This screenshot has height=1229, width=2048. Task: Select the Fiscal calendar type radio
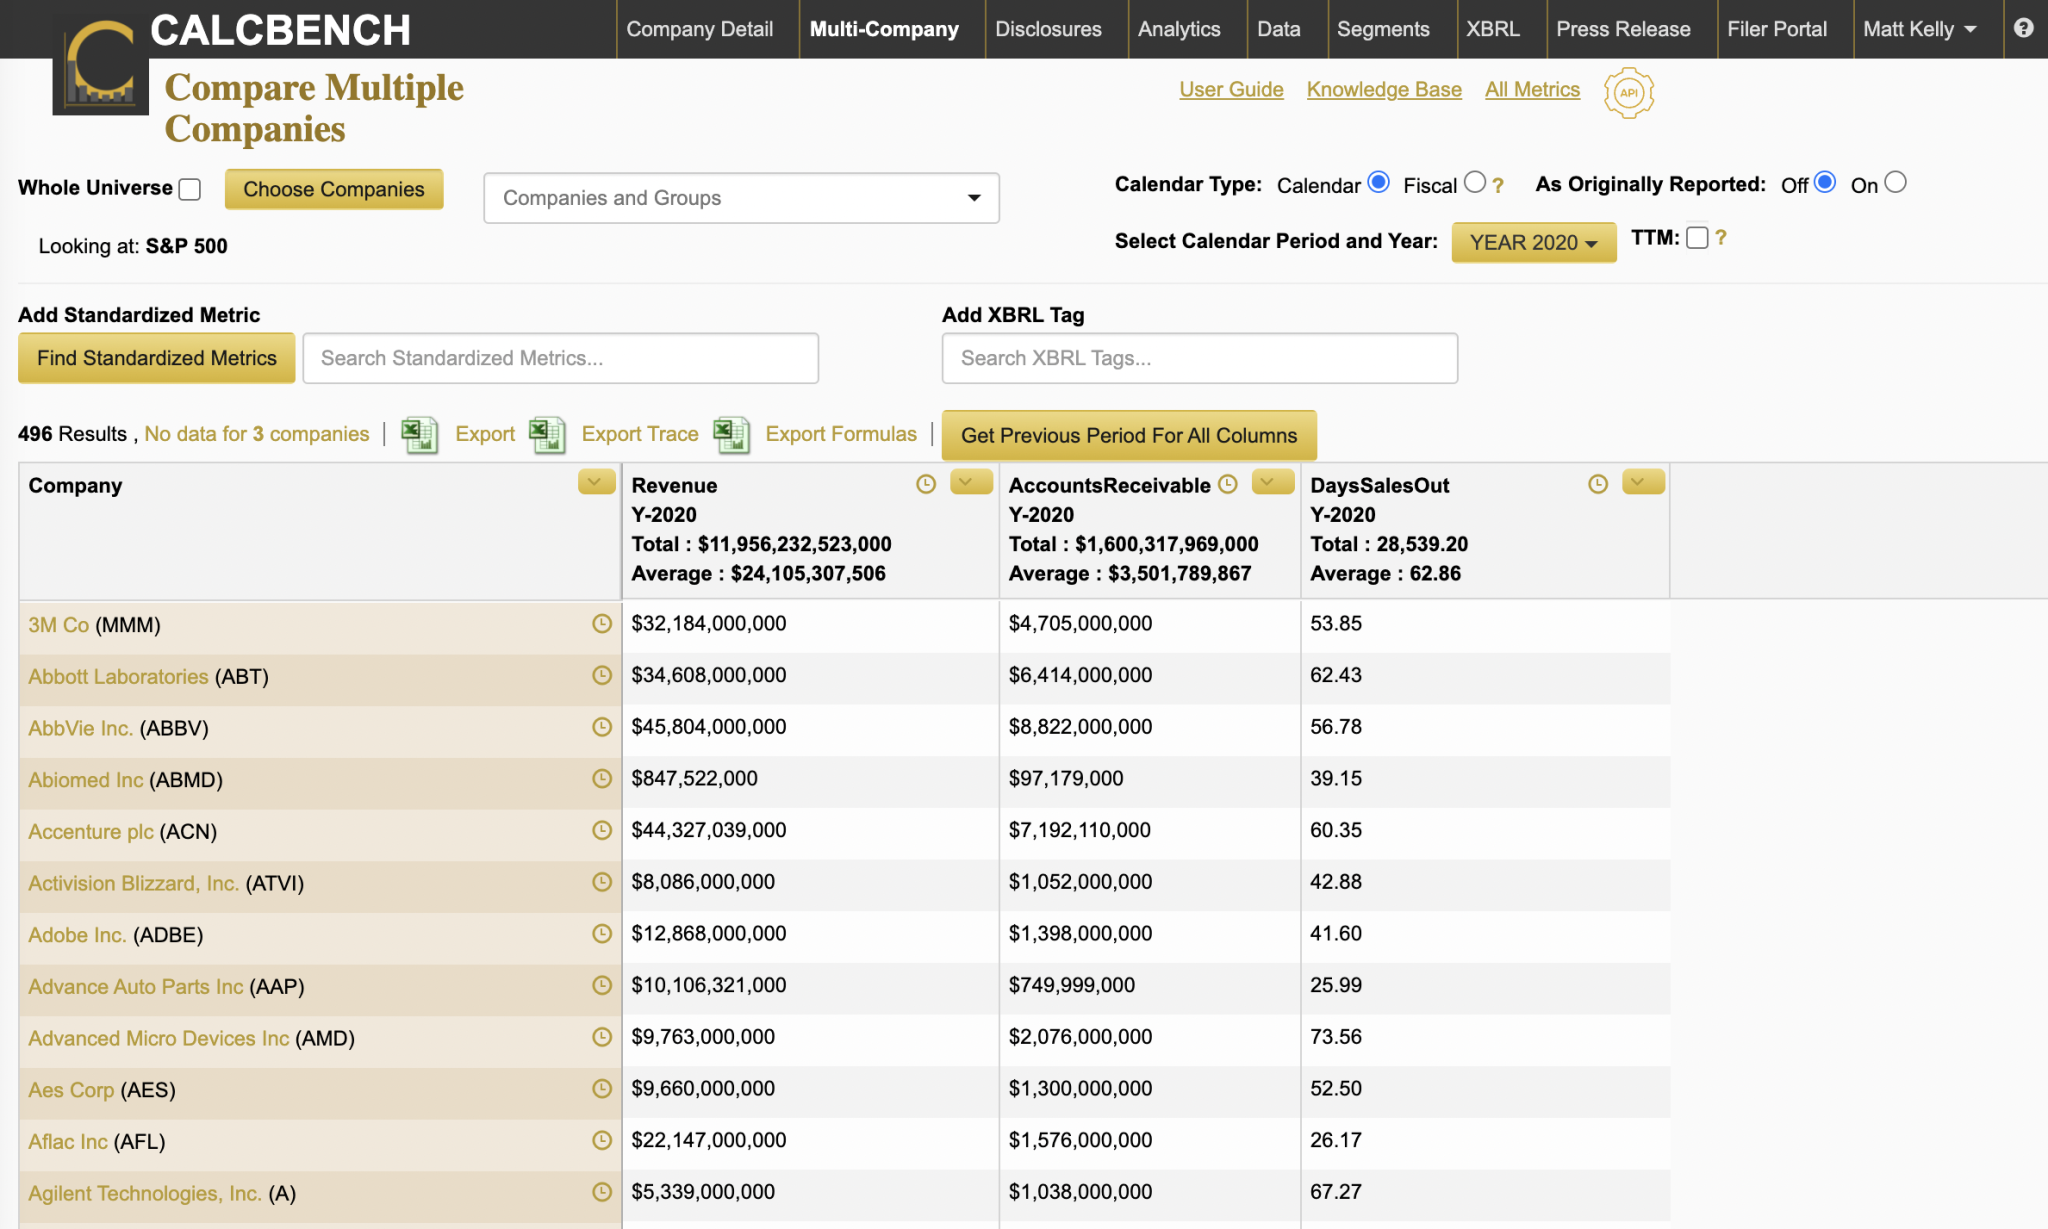[x=1474, y=182]
